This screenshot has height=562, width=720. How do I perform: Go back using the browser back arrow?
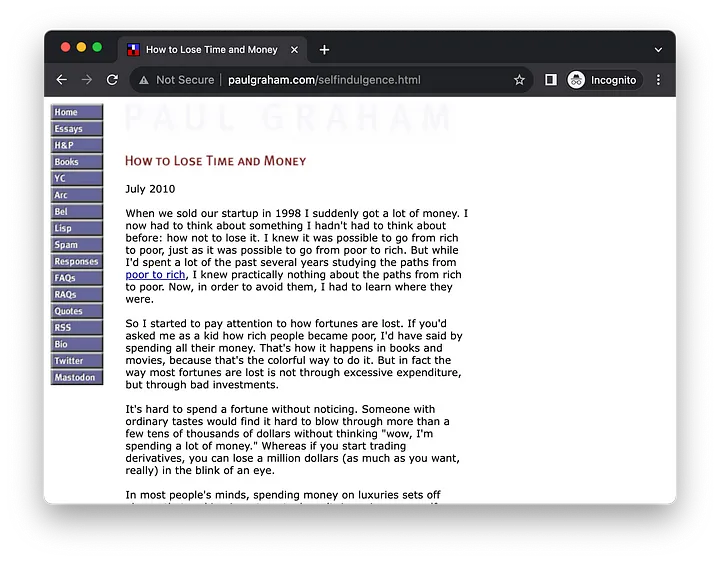coord(62,80)
